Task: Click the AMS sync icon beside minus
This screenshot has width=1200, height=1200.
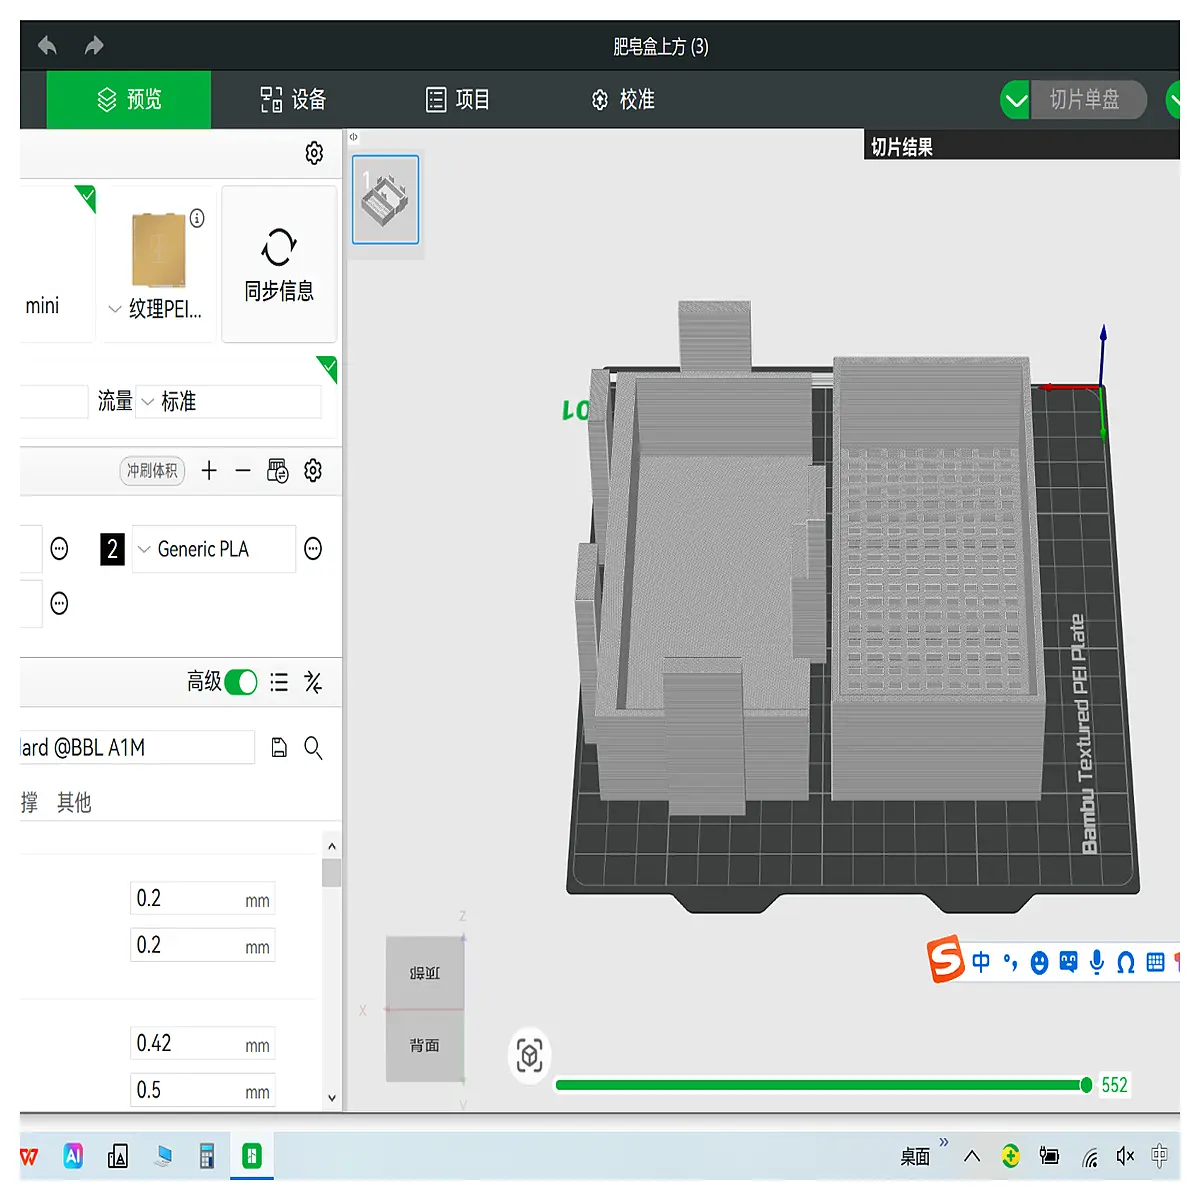Action: [278, 470]
